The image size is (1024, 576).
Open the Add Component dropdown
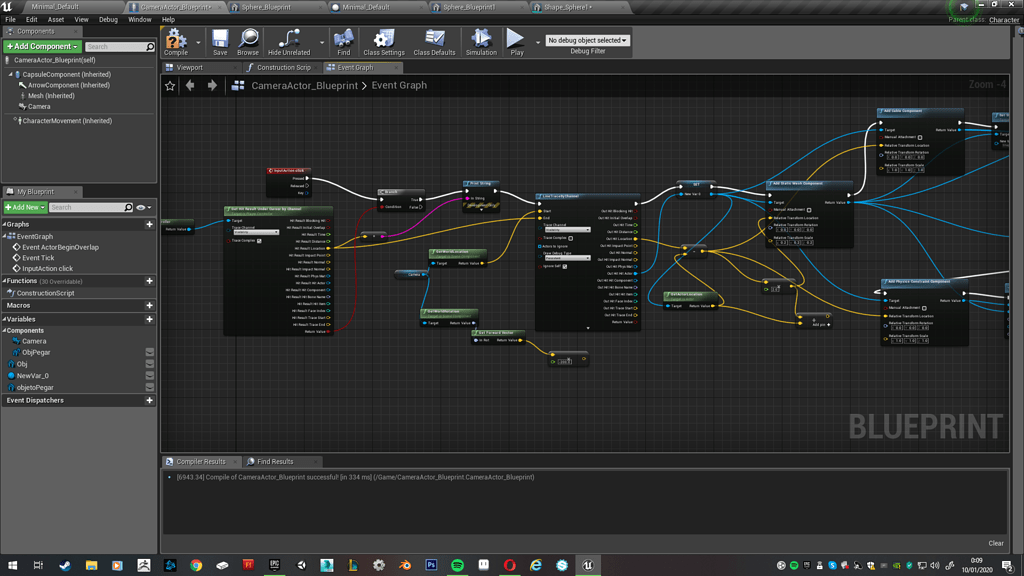pyautogui.click(x=41, y=46)
